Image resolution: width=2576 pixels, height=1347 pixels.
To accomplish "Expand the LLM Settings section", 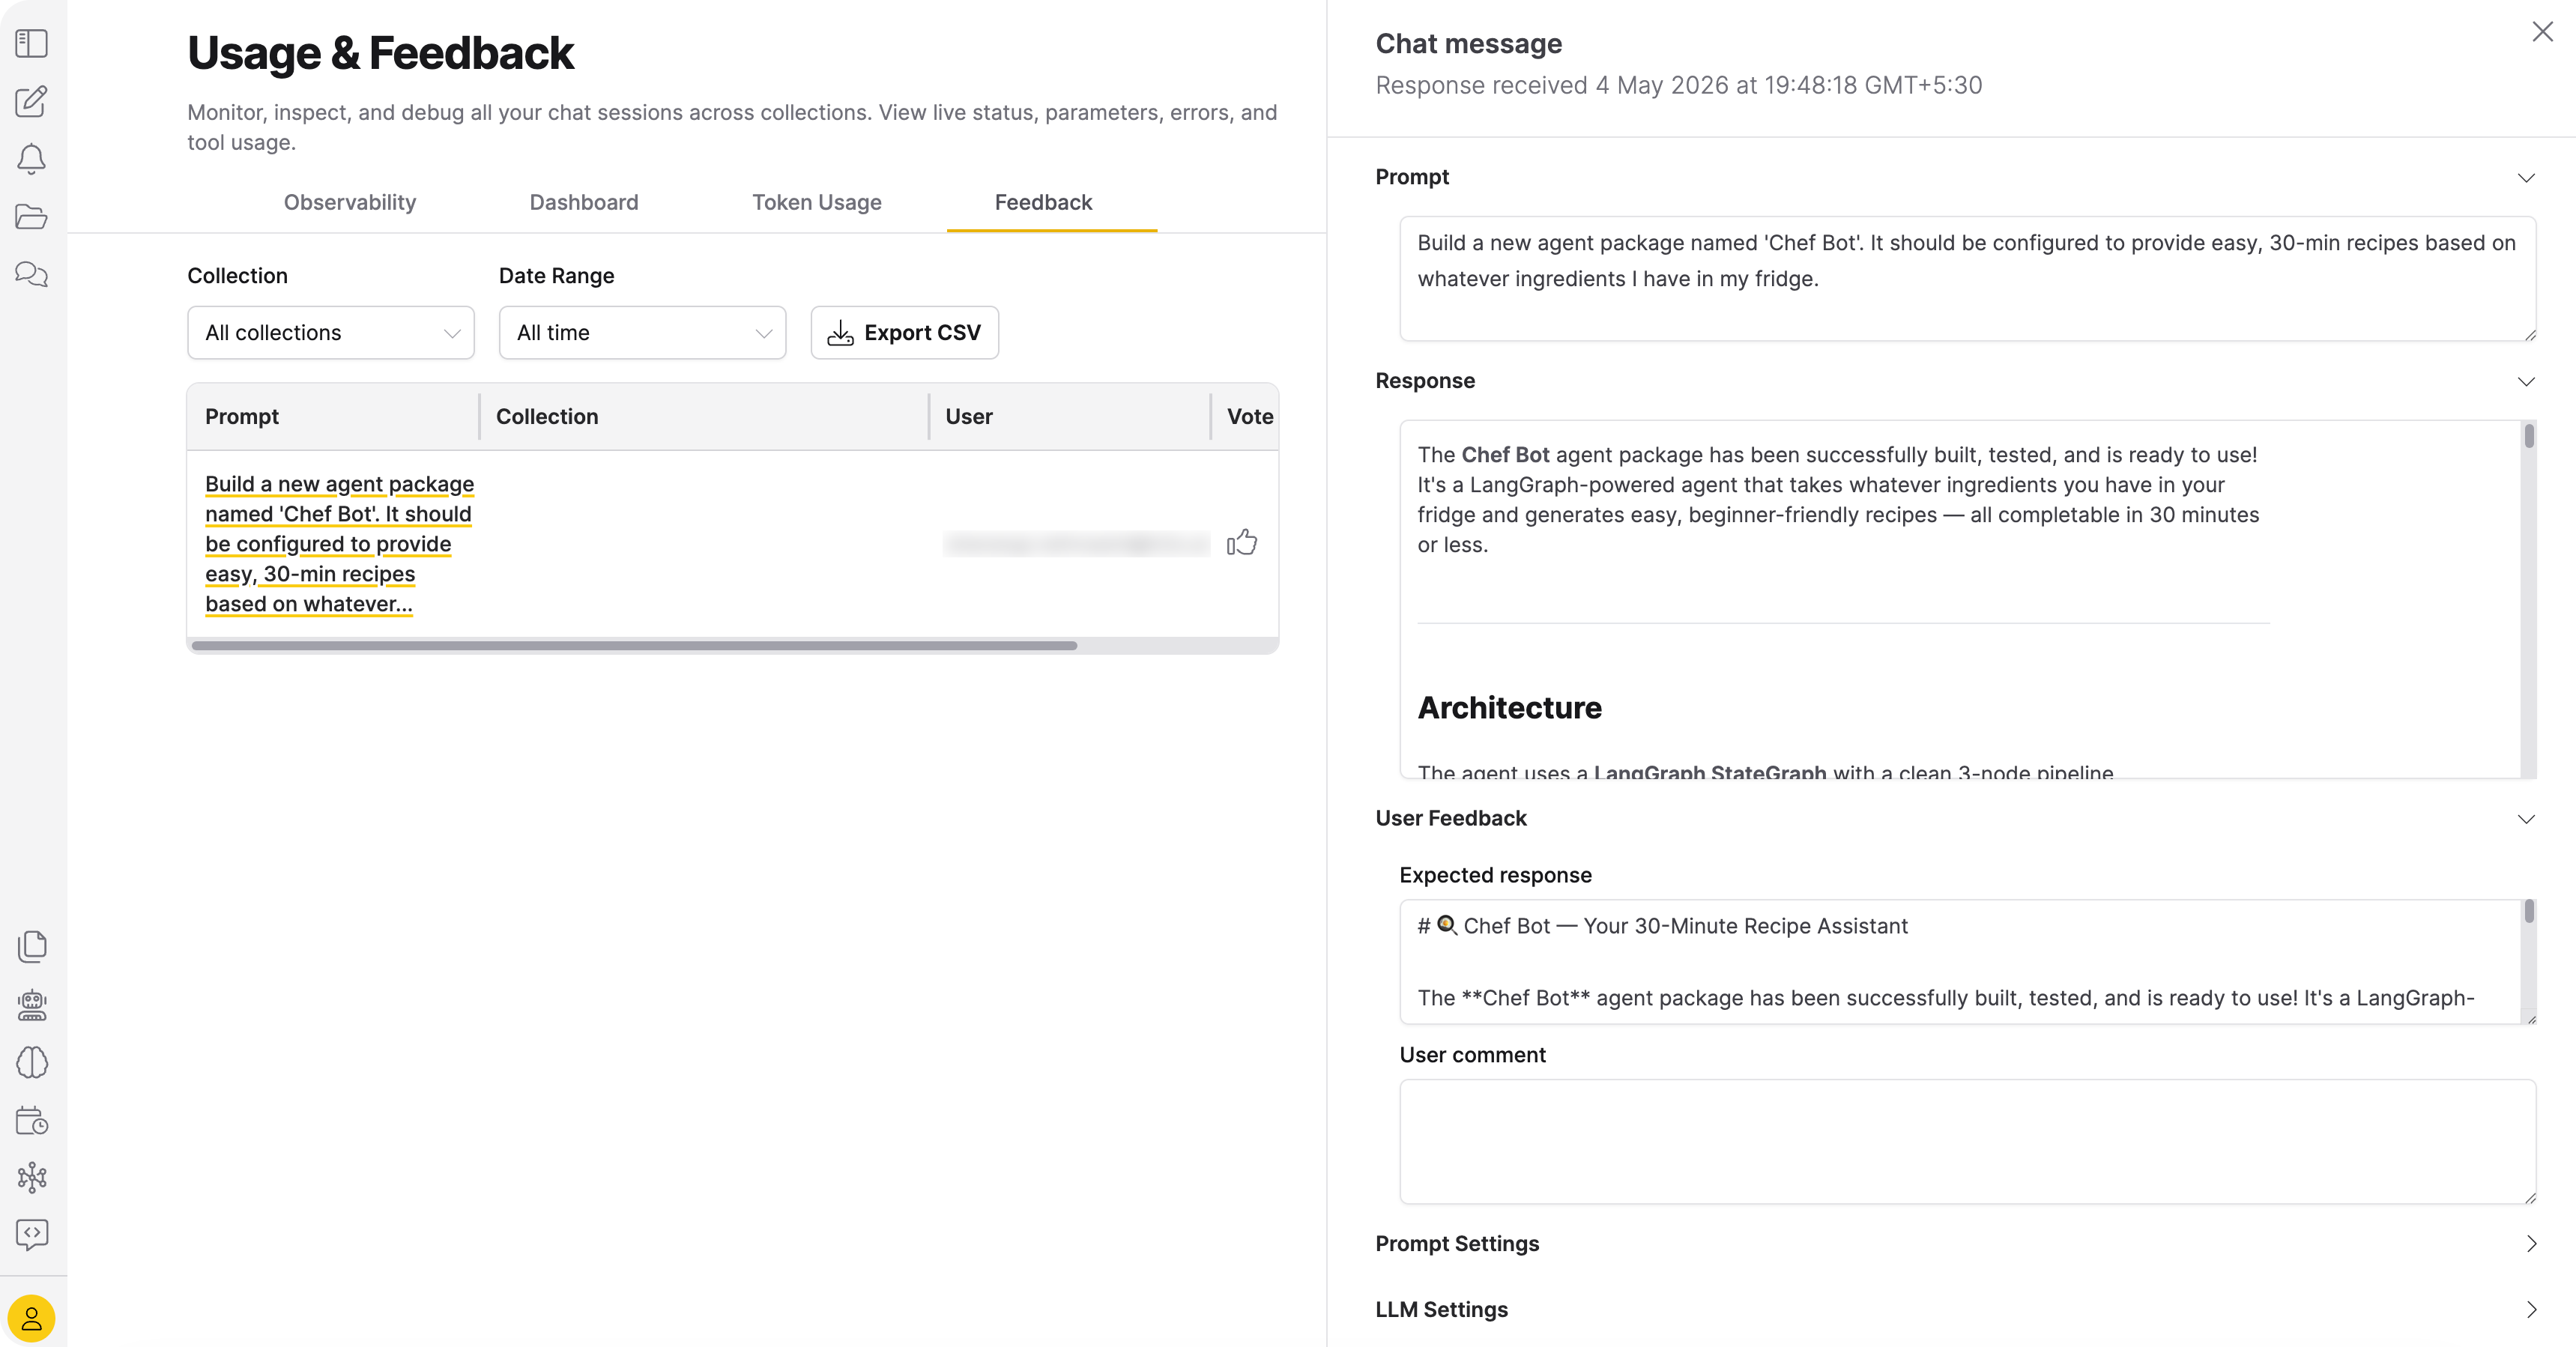I will click(2531, 1310).
